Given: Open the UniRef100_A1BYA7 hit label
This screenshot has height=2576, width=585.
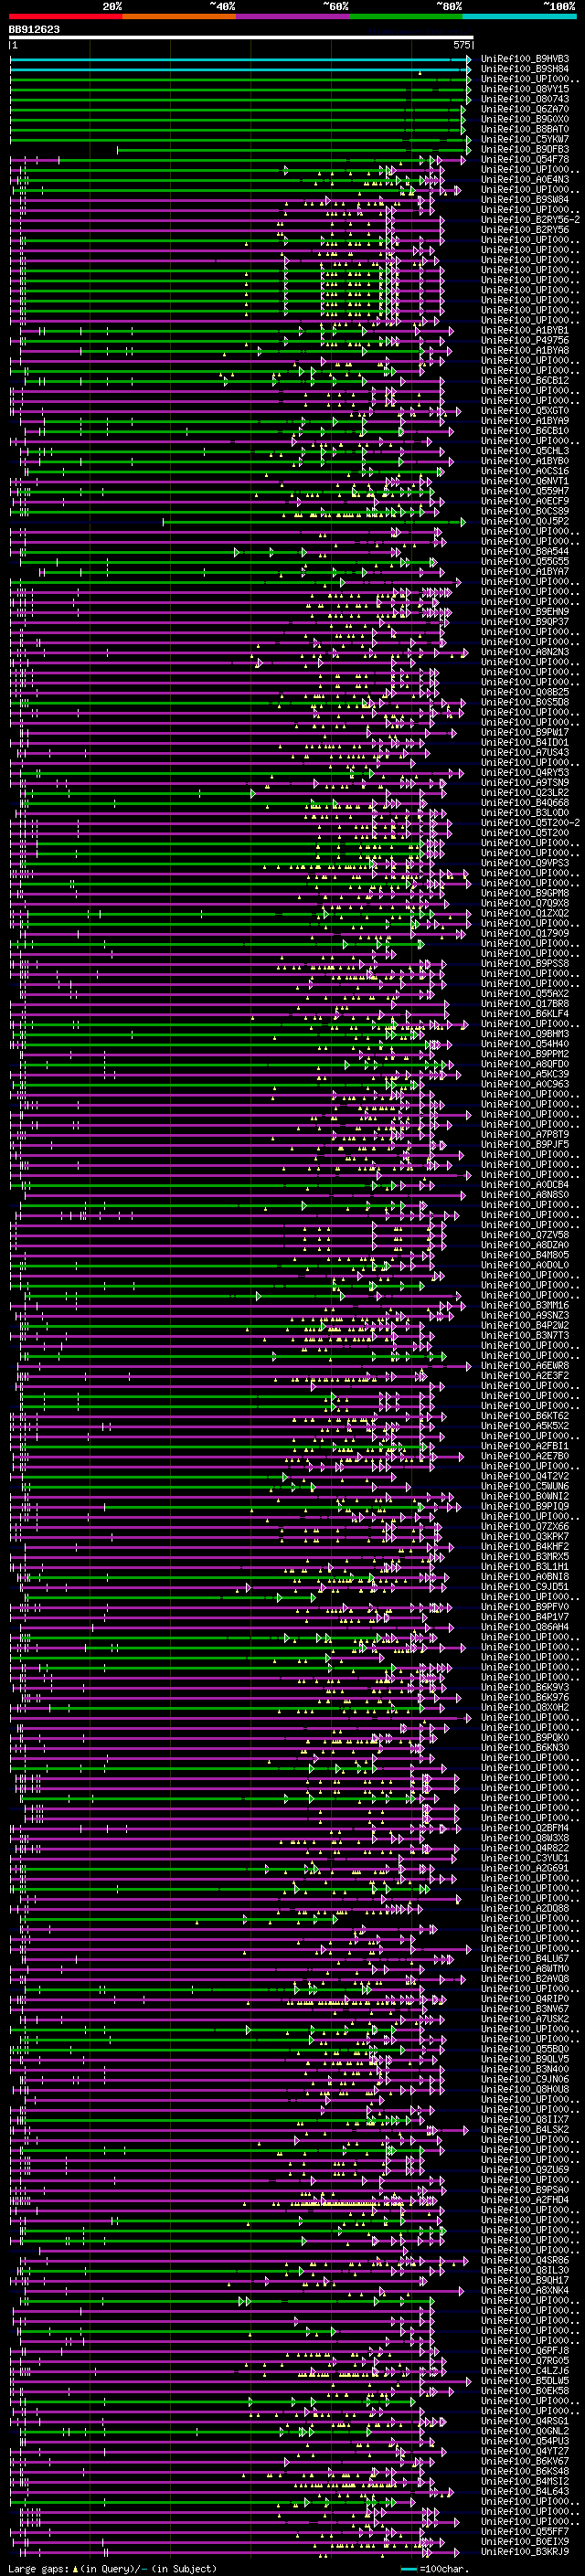Looking at the screenshot, I should coord(525,571).
